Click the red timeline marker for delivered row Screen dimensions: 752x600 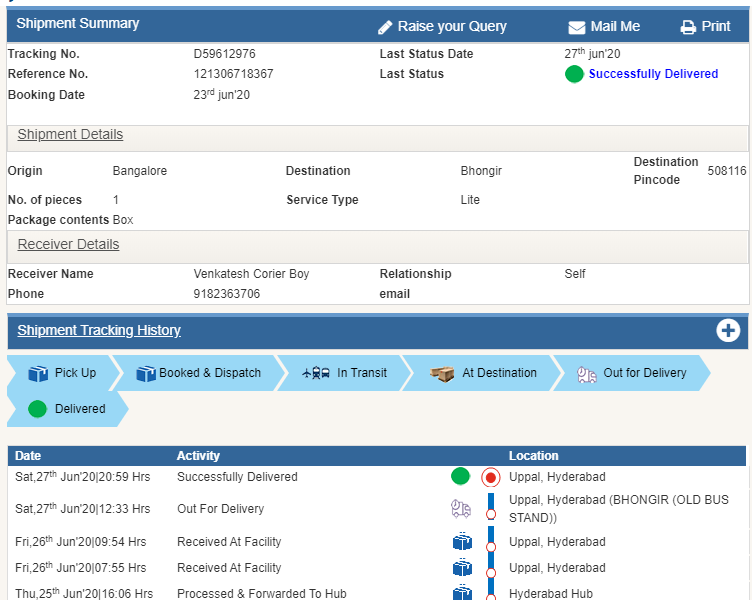coord(490,477)
